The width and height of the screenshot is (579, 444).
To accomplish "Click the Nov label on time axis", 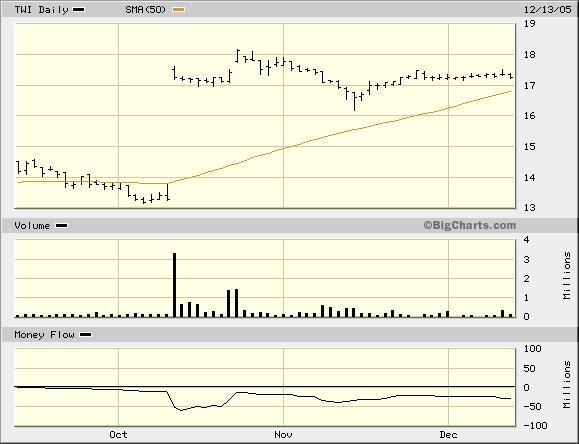I will [x=283, y=435].
